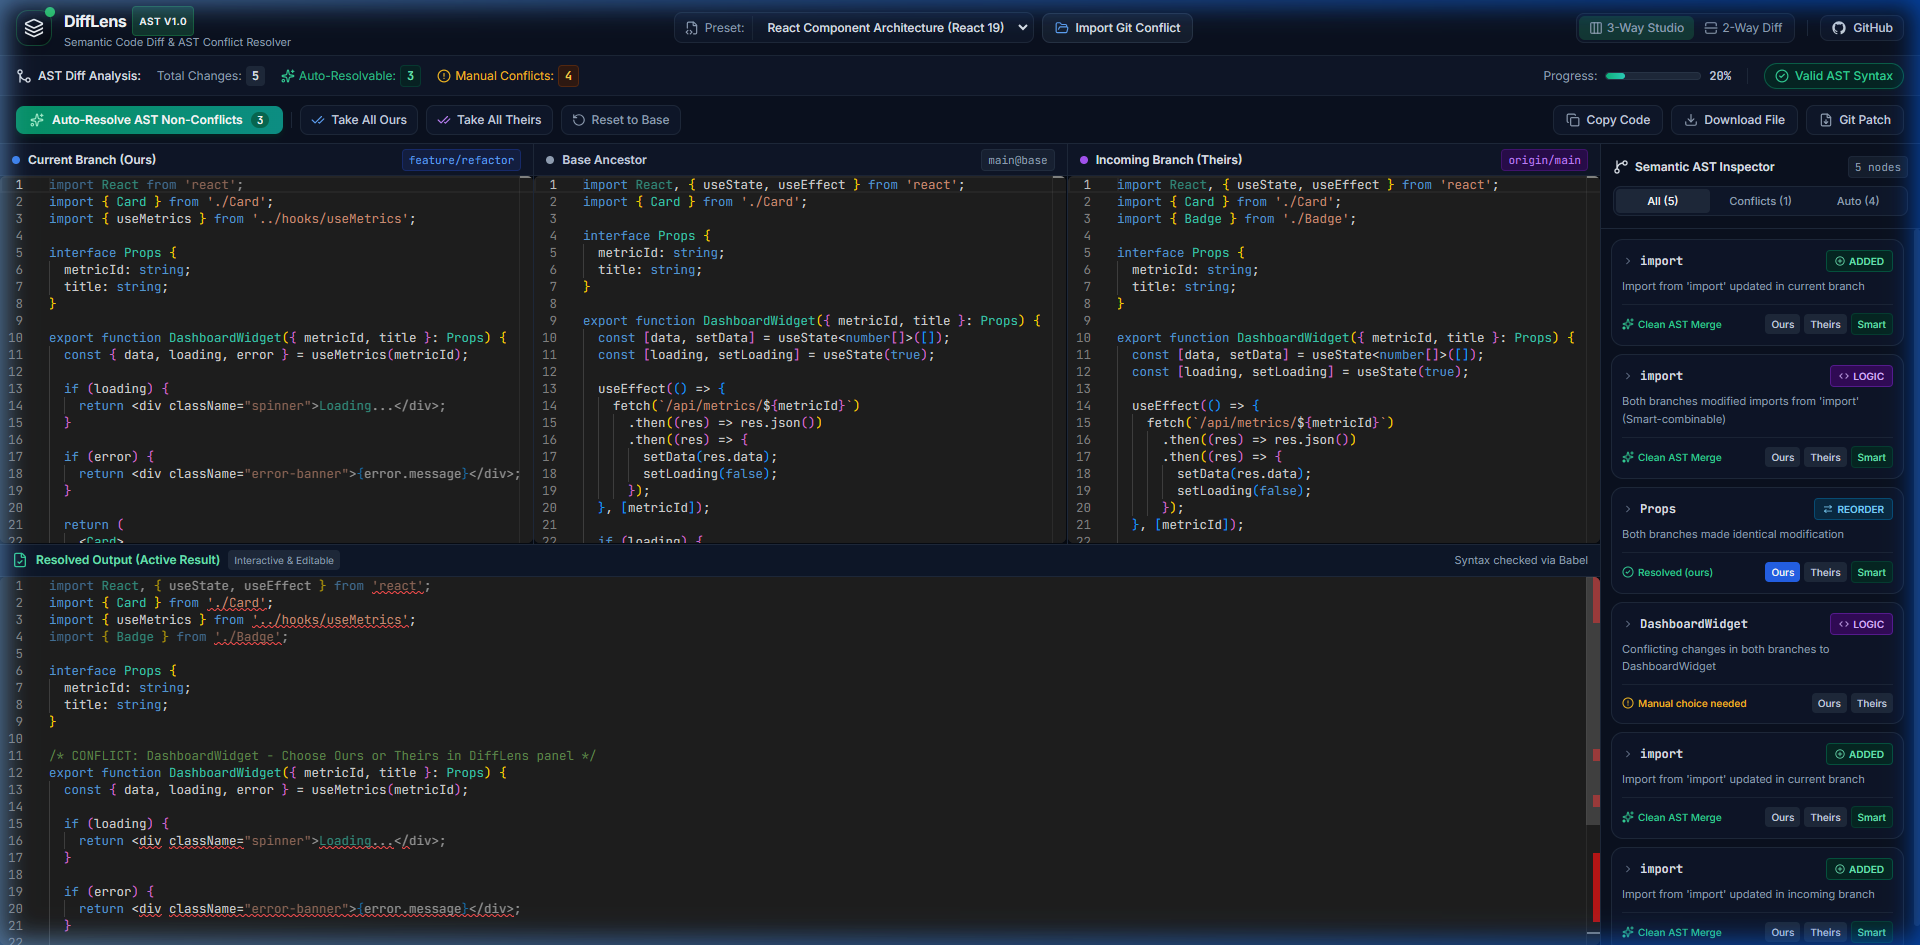Expand the first import node chevron
Image resolution: width=1920 pixels, height=945 pixels.
(1628, 261)
